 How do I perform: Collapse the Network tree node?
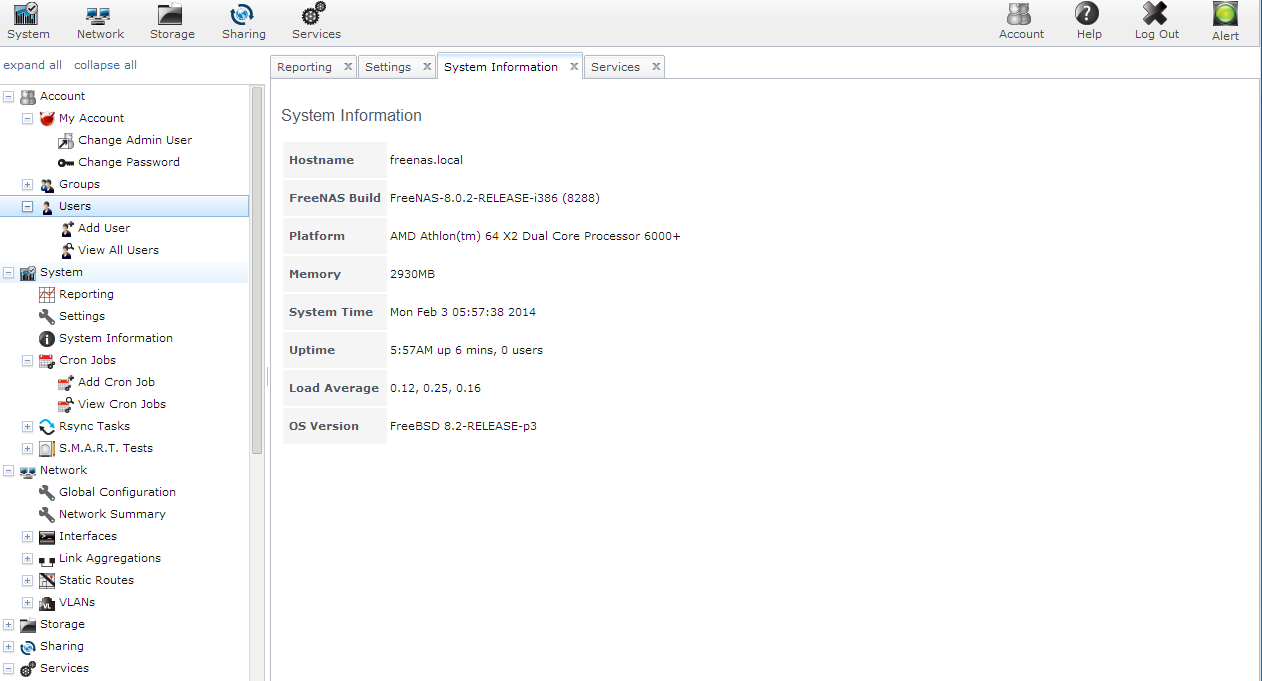(x=9, y=470)
